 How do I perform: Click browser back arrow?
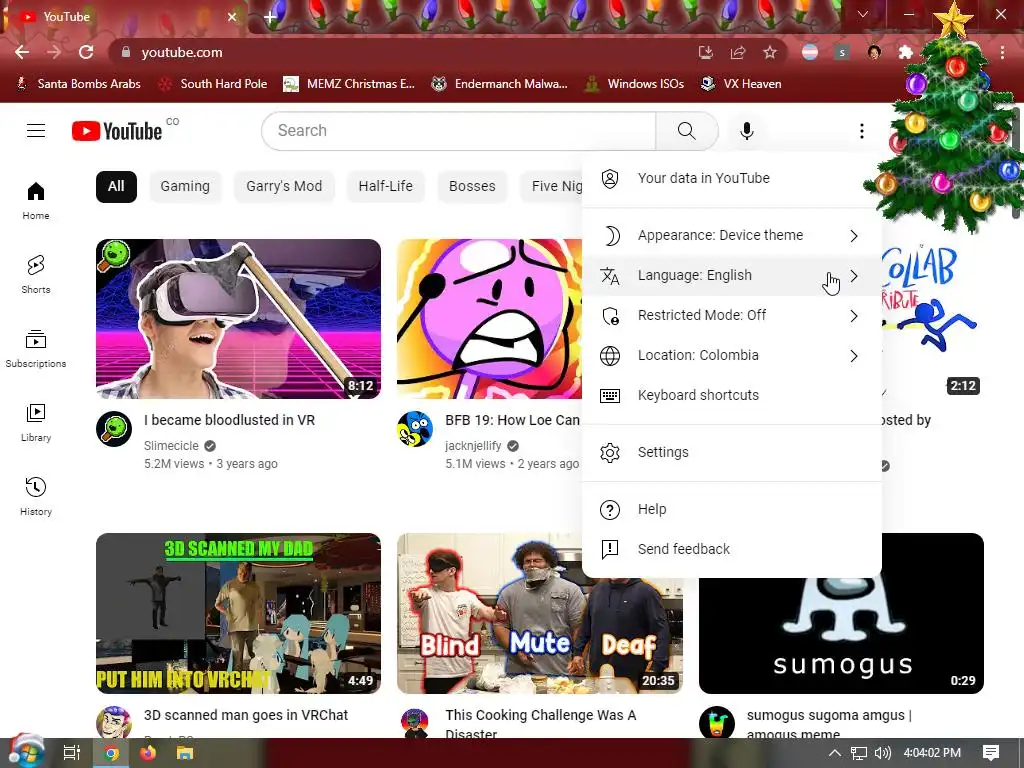click(x=22, y=52)
